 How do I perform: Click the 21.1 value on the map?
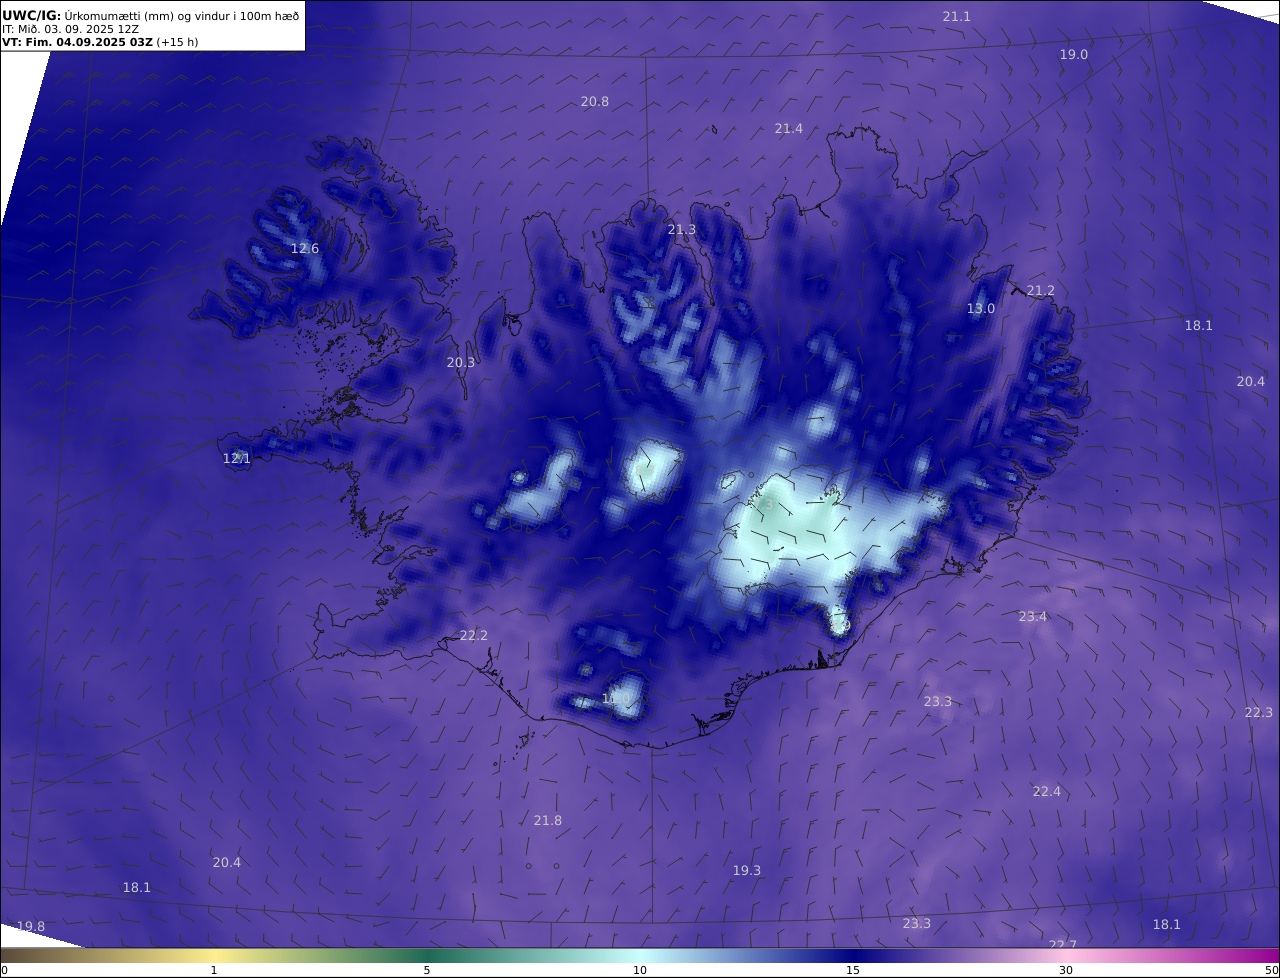coord(957,16)
